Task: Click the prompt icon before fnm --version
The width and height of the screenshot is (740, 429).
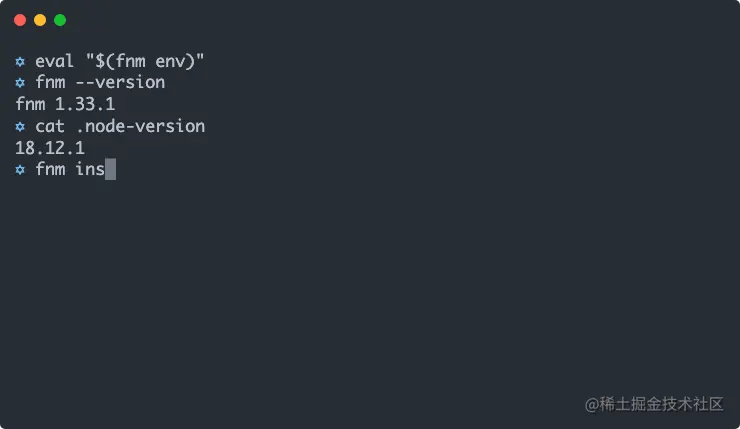Action: click(20, 83)
